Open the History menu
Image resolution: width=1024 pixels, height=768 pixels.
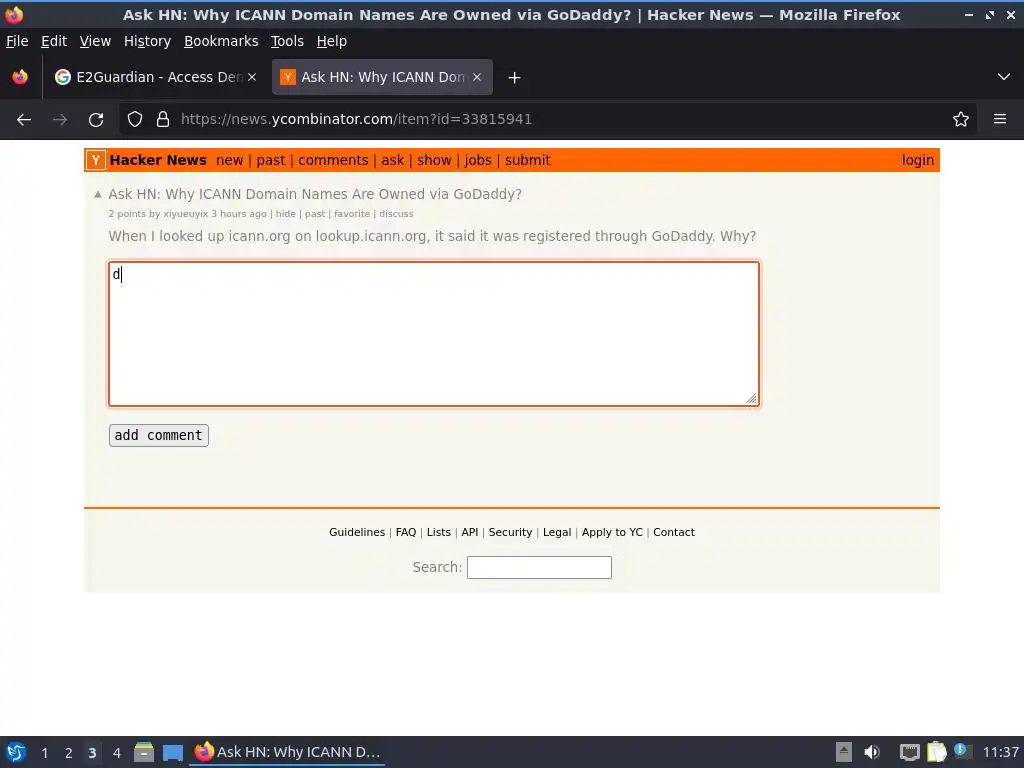point(147,41)
